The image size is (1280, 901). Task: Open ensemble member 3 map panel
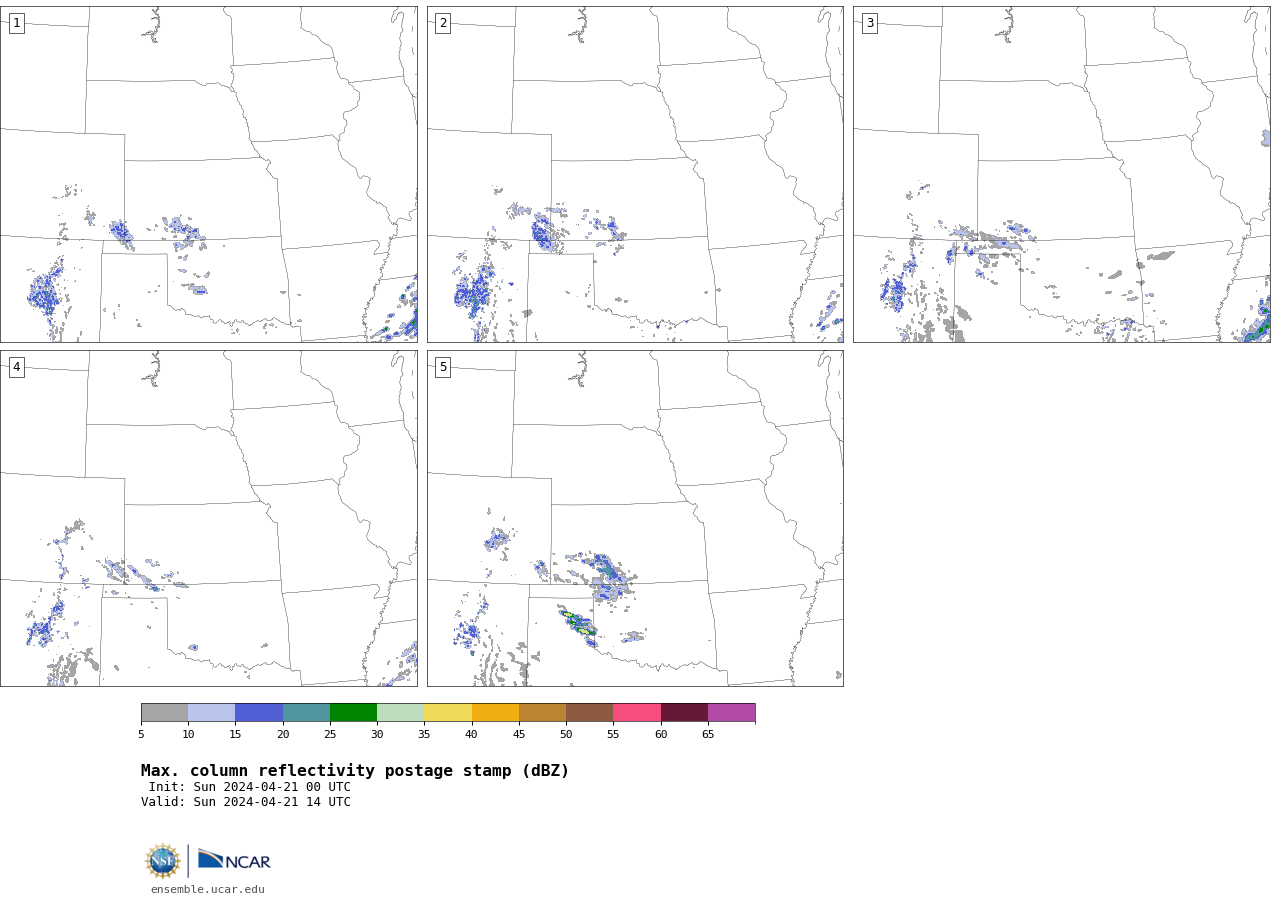[x=1061, y=174]
